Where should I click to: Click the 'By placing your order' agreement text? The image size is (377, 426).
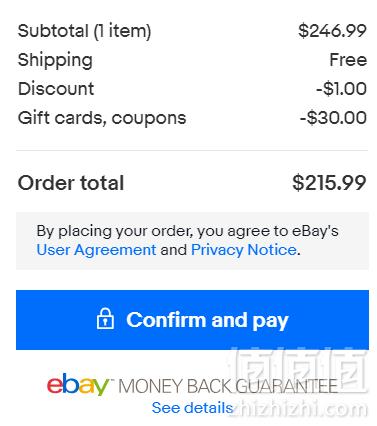[x=187, y=231]
